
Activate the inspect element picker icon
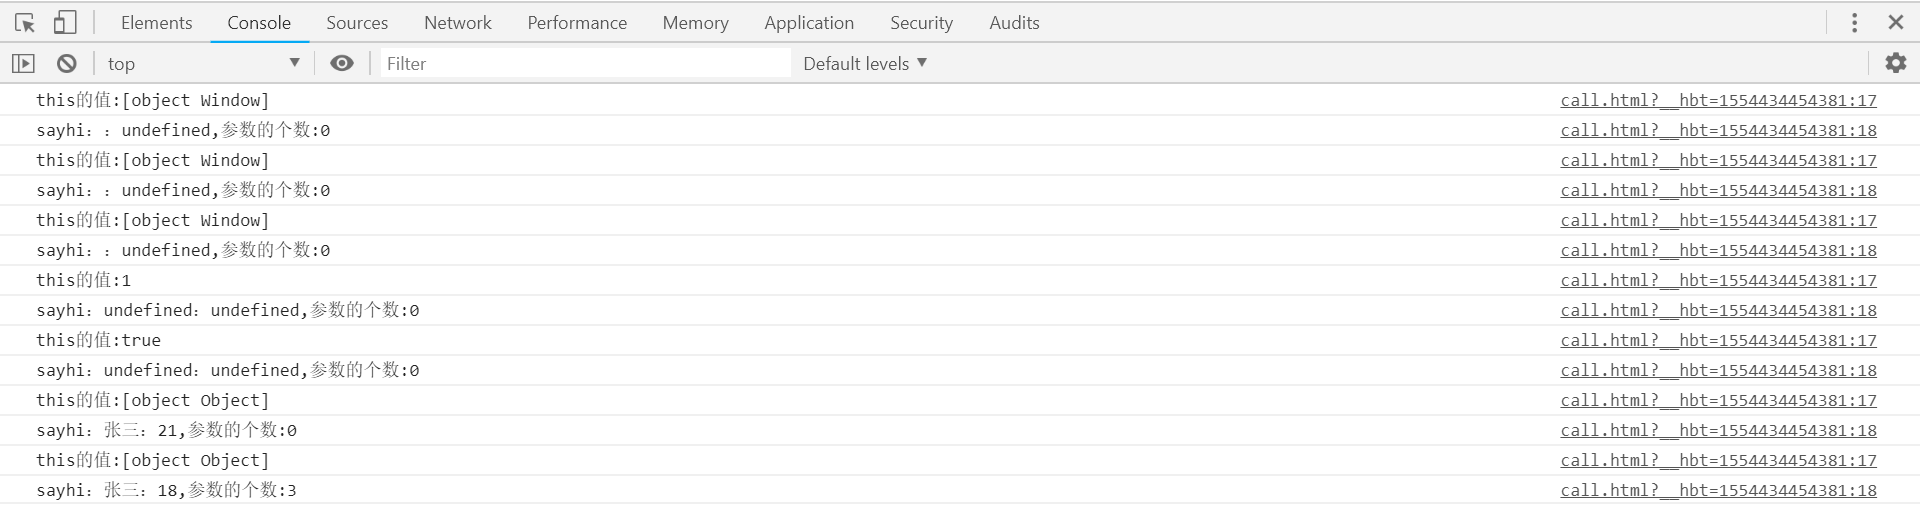tap(25, 22)
